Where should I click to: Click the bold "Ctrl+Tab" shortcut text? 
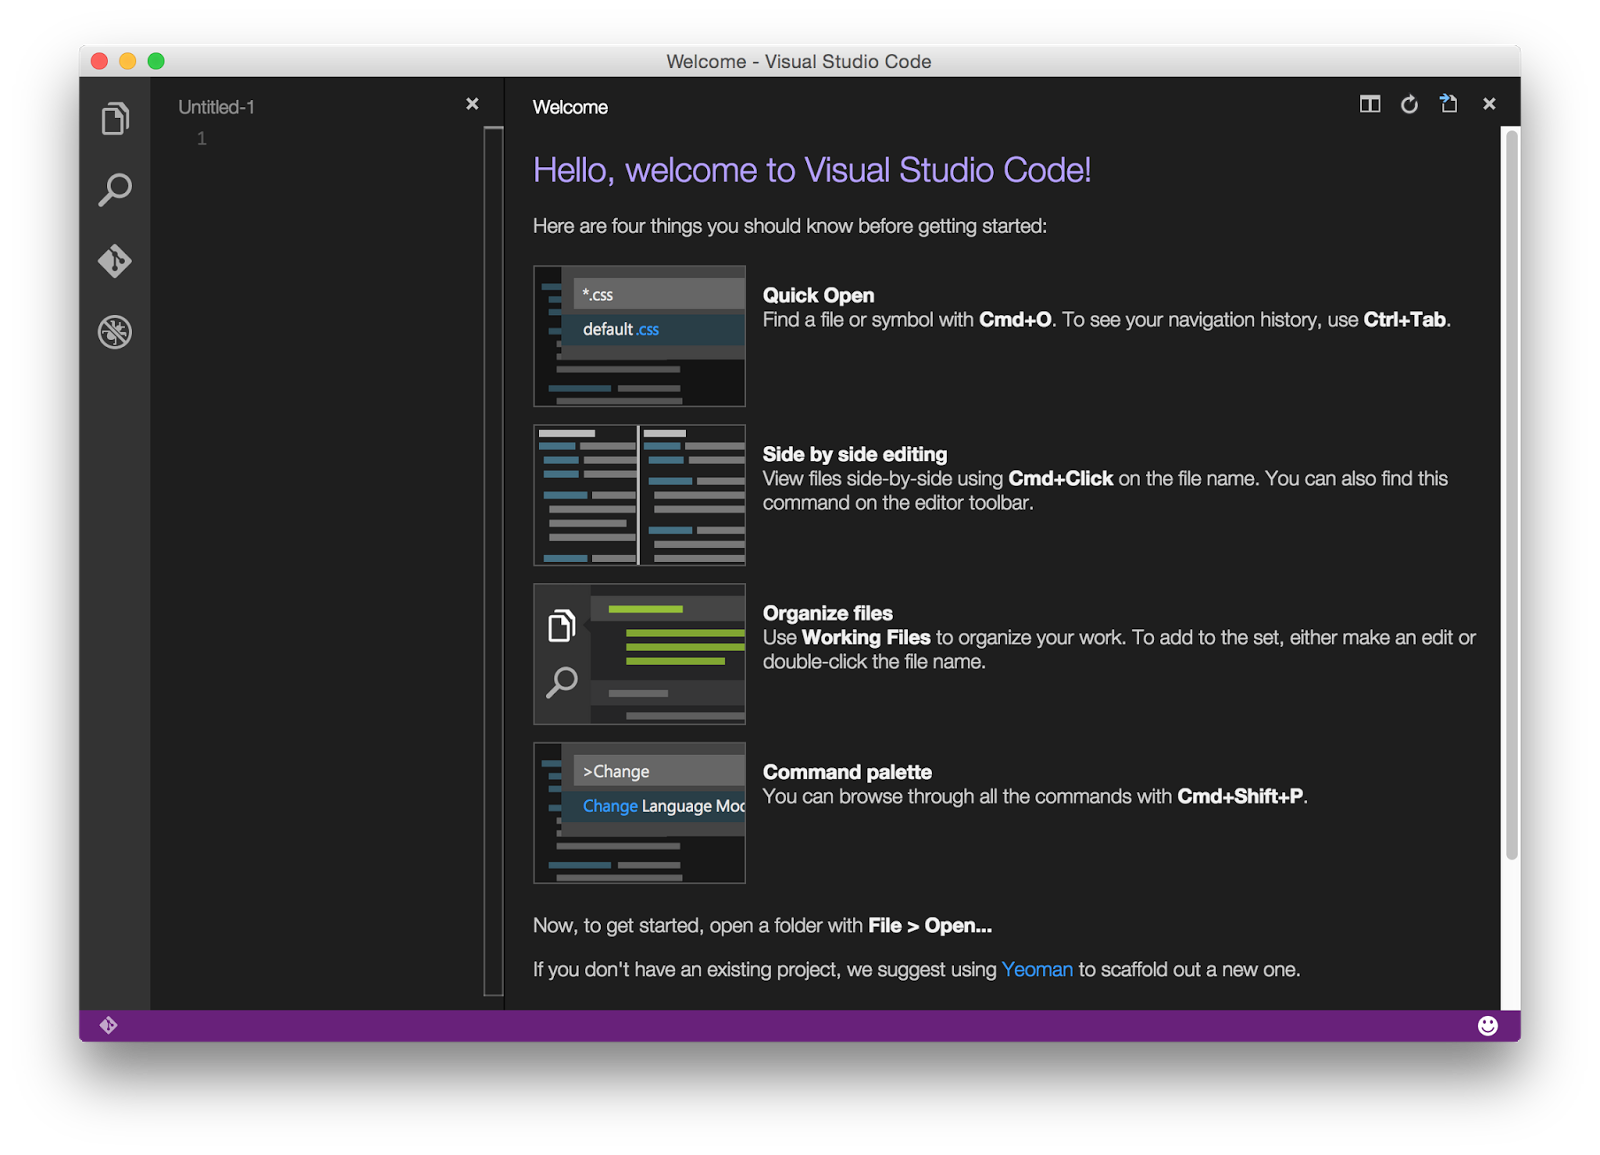[x=1405, y=320]
